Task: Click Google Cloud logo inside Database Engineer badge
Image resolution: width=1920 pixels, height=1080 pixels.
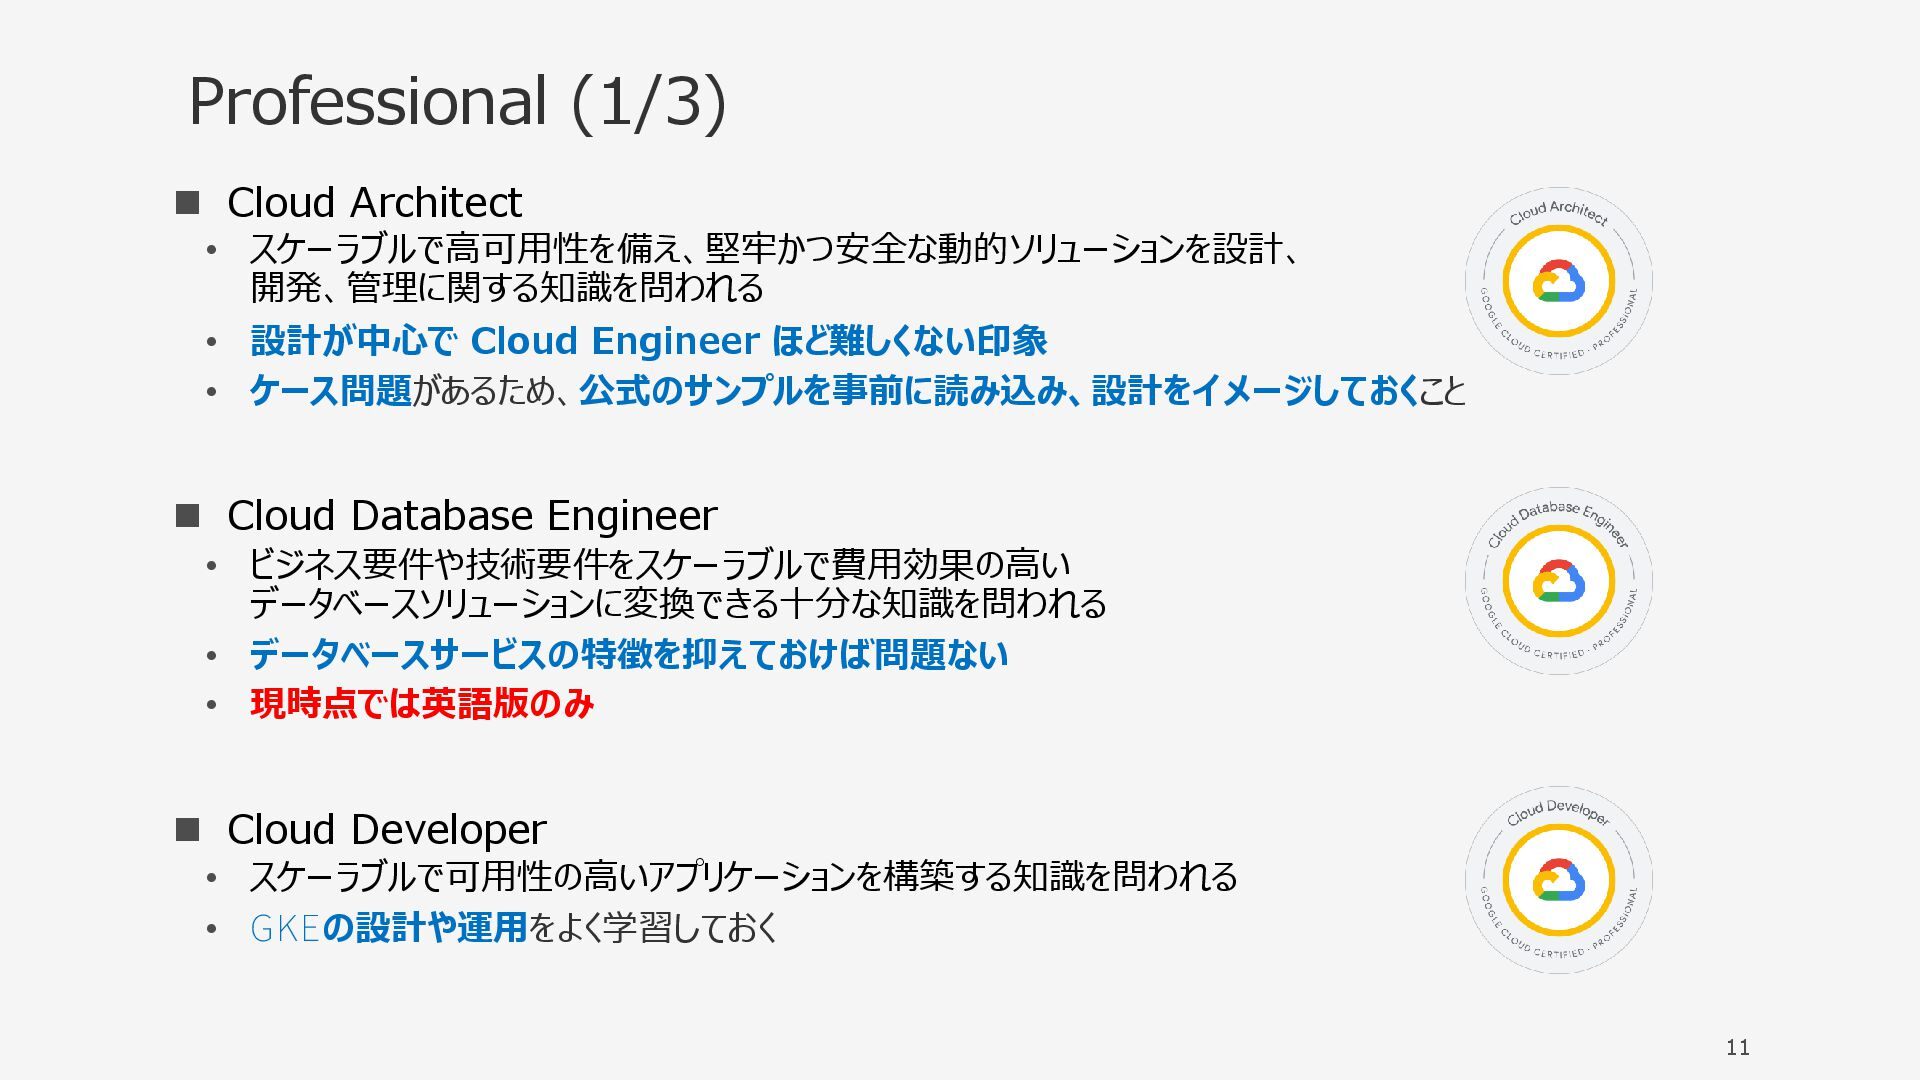Action: tap(1558, 581)
